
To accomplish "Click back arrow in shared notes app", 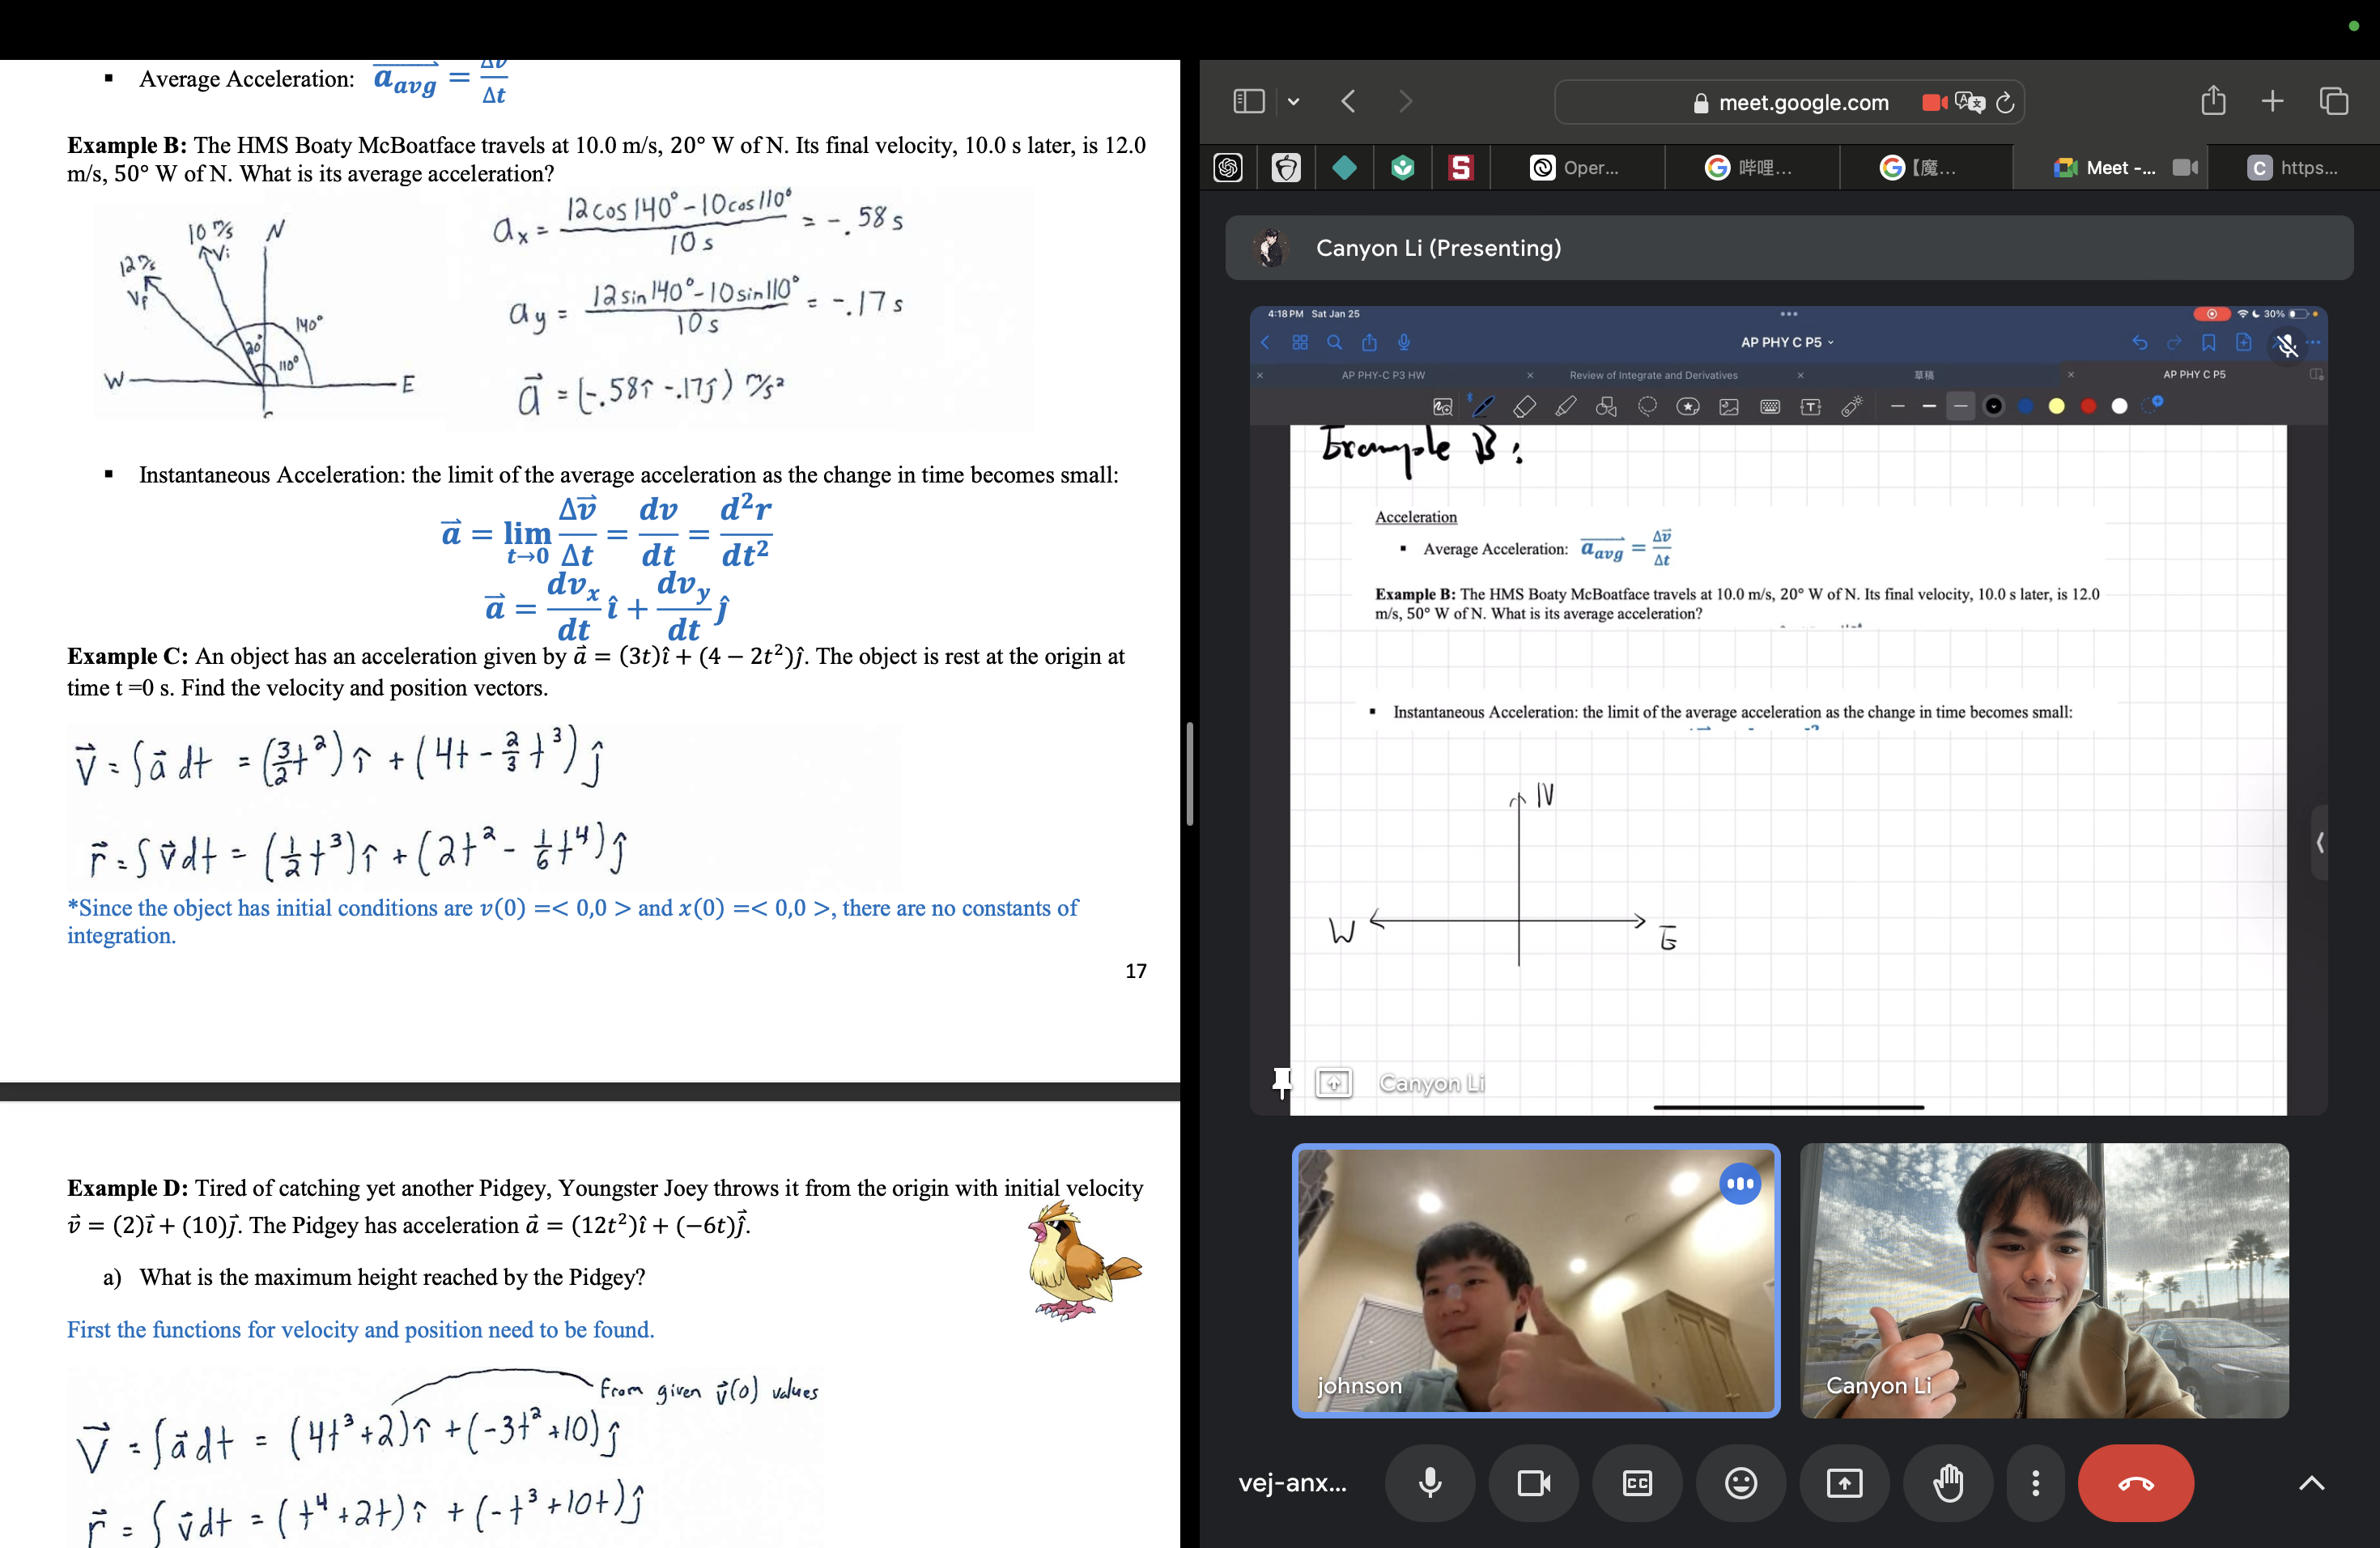I will [x=1265, y=343].
